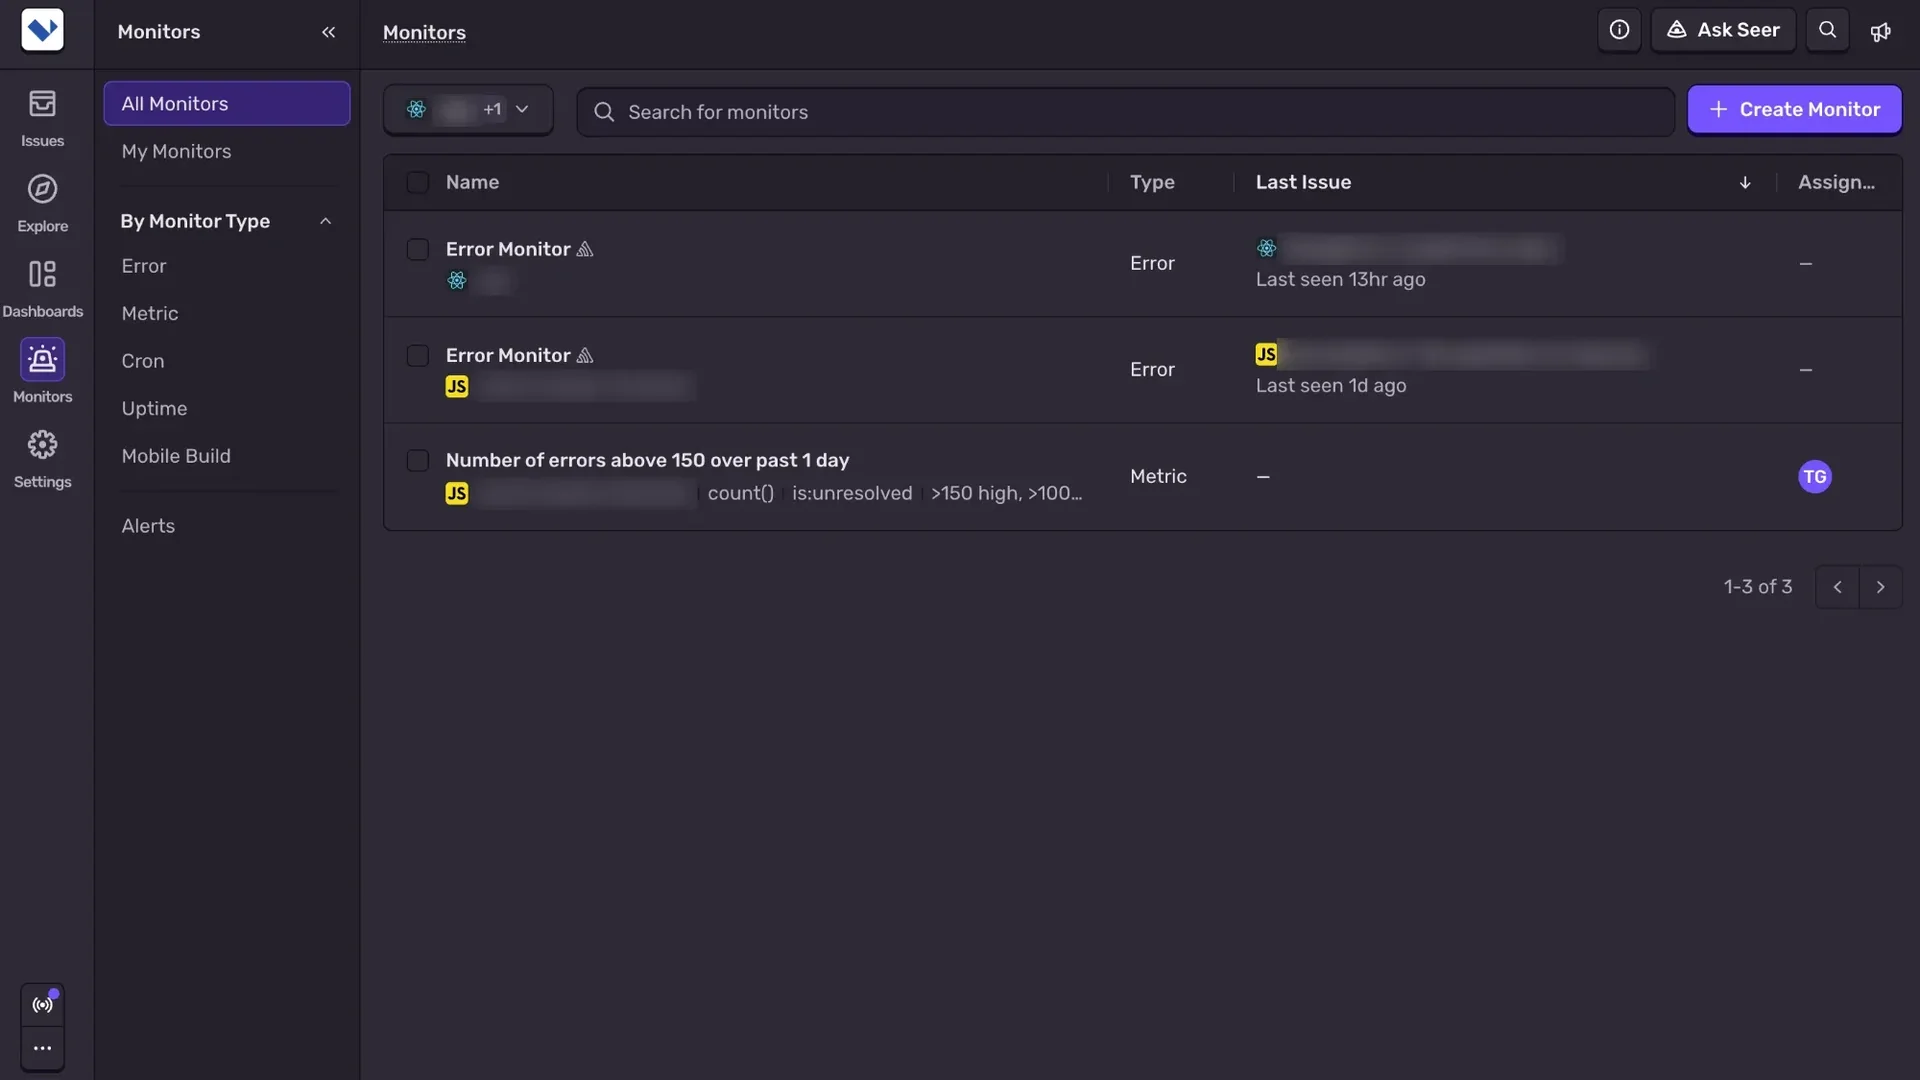Screen dimensions: 1920x1080
Task: Open the Issues section in sidebar
Action: coord(42,118)
